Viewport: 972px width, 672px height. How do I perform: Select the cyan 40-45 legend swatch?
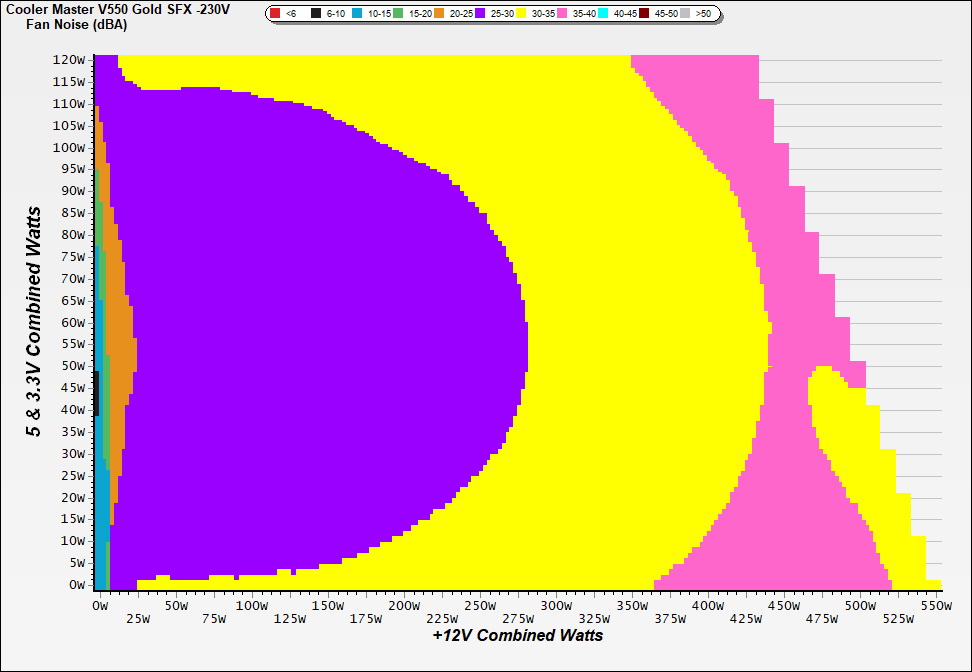pyautogui.click(x=603, y=14)
